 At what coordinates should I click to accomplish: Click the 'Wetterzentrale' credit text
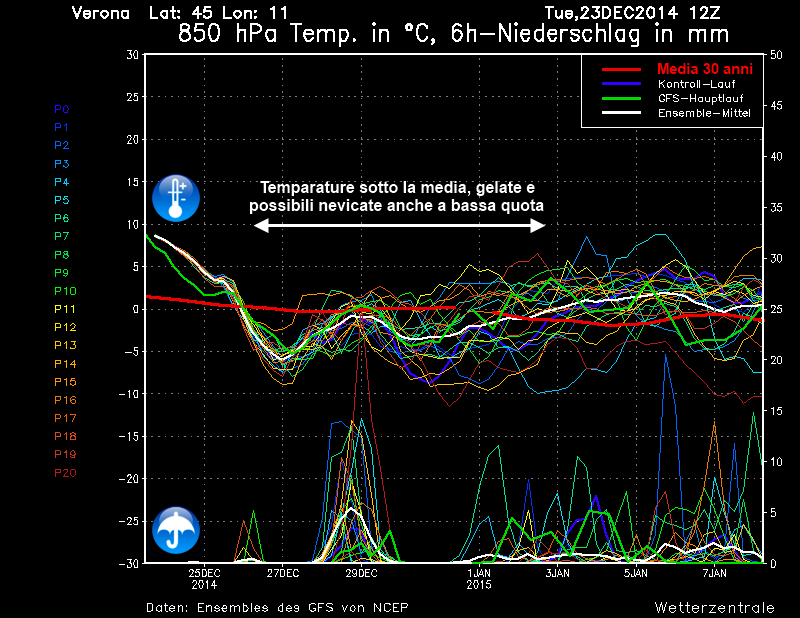tap(715, 607)
